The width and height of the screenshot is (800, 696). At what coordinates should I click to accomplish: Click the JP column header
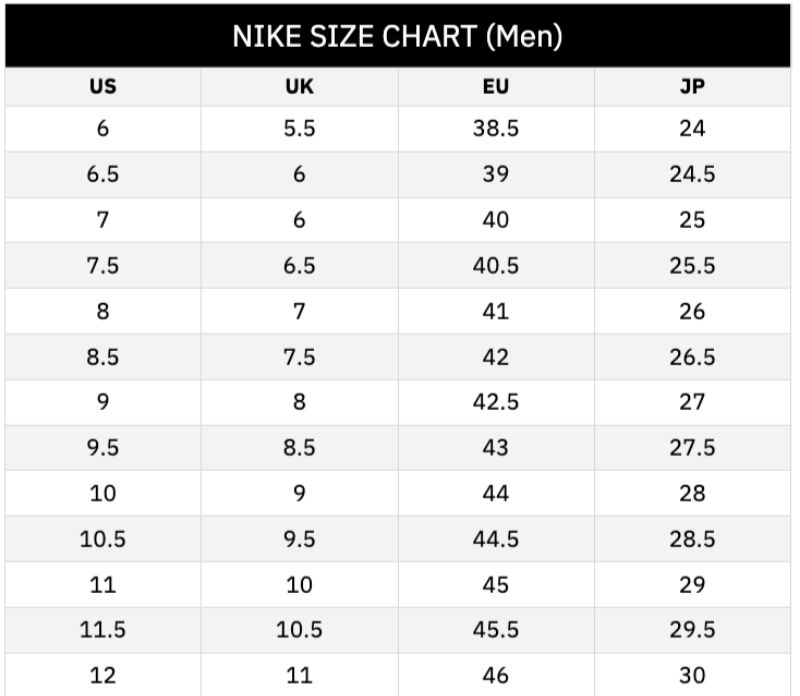(x=692, y=86)
